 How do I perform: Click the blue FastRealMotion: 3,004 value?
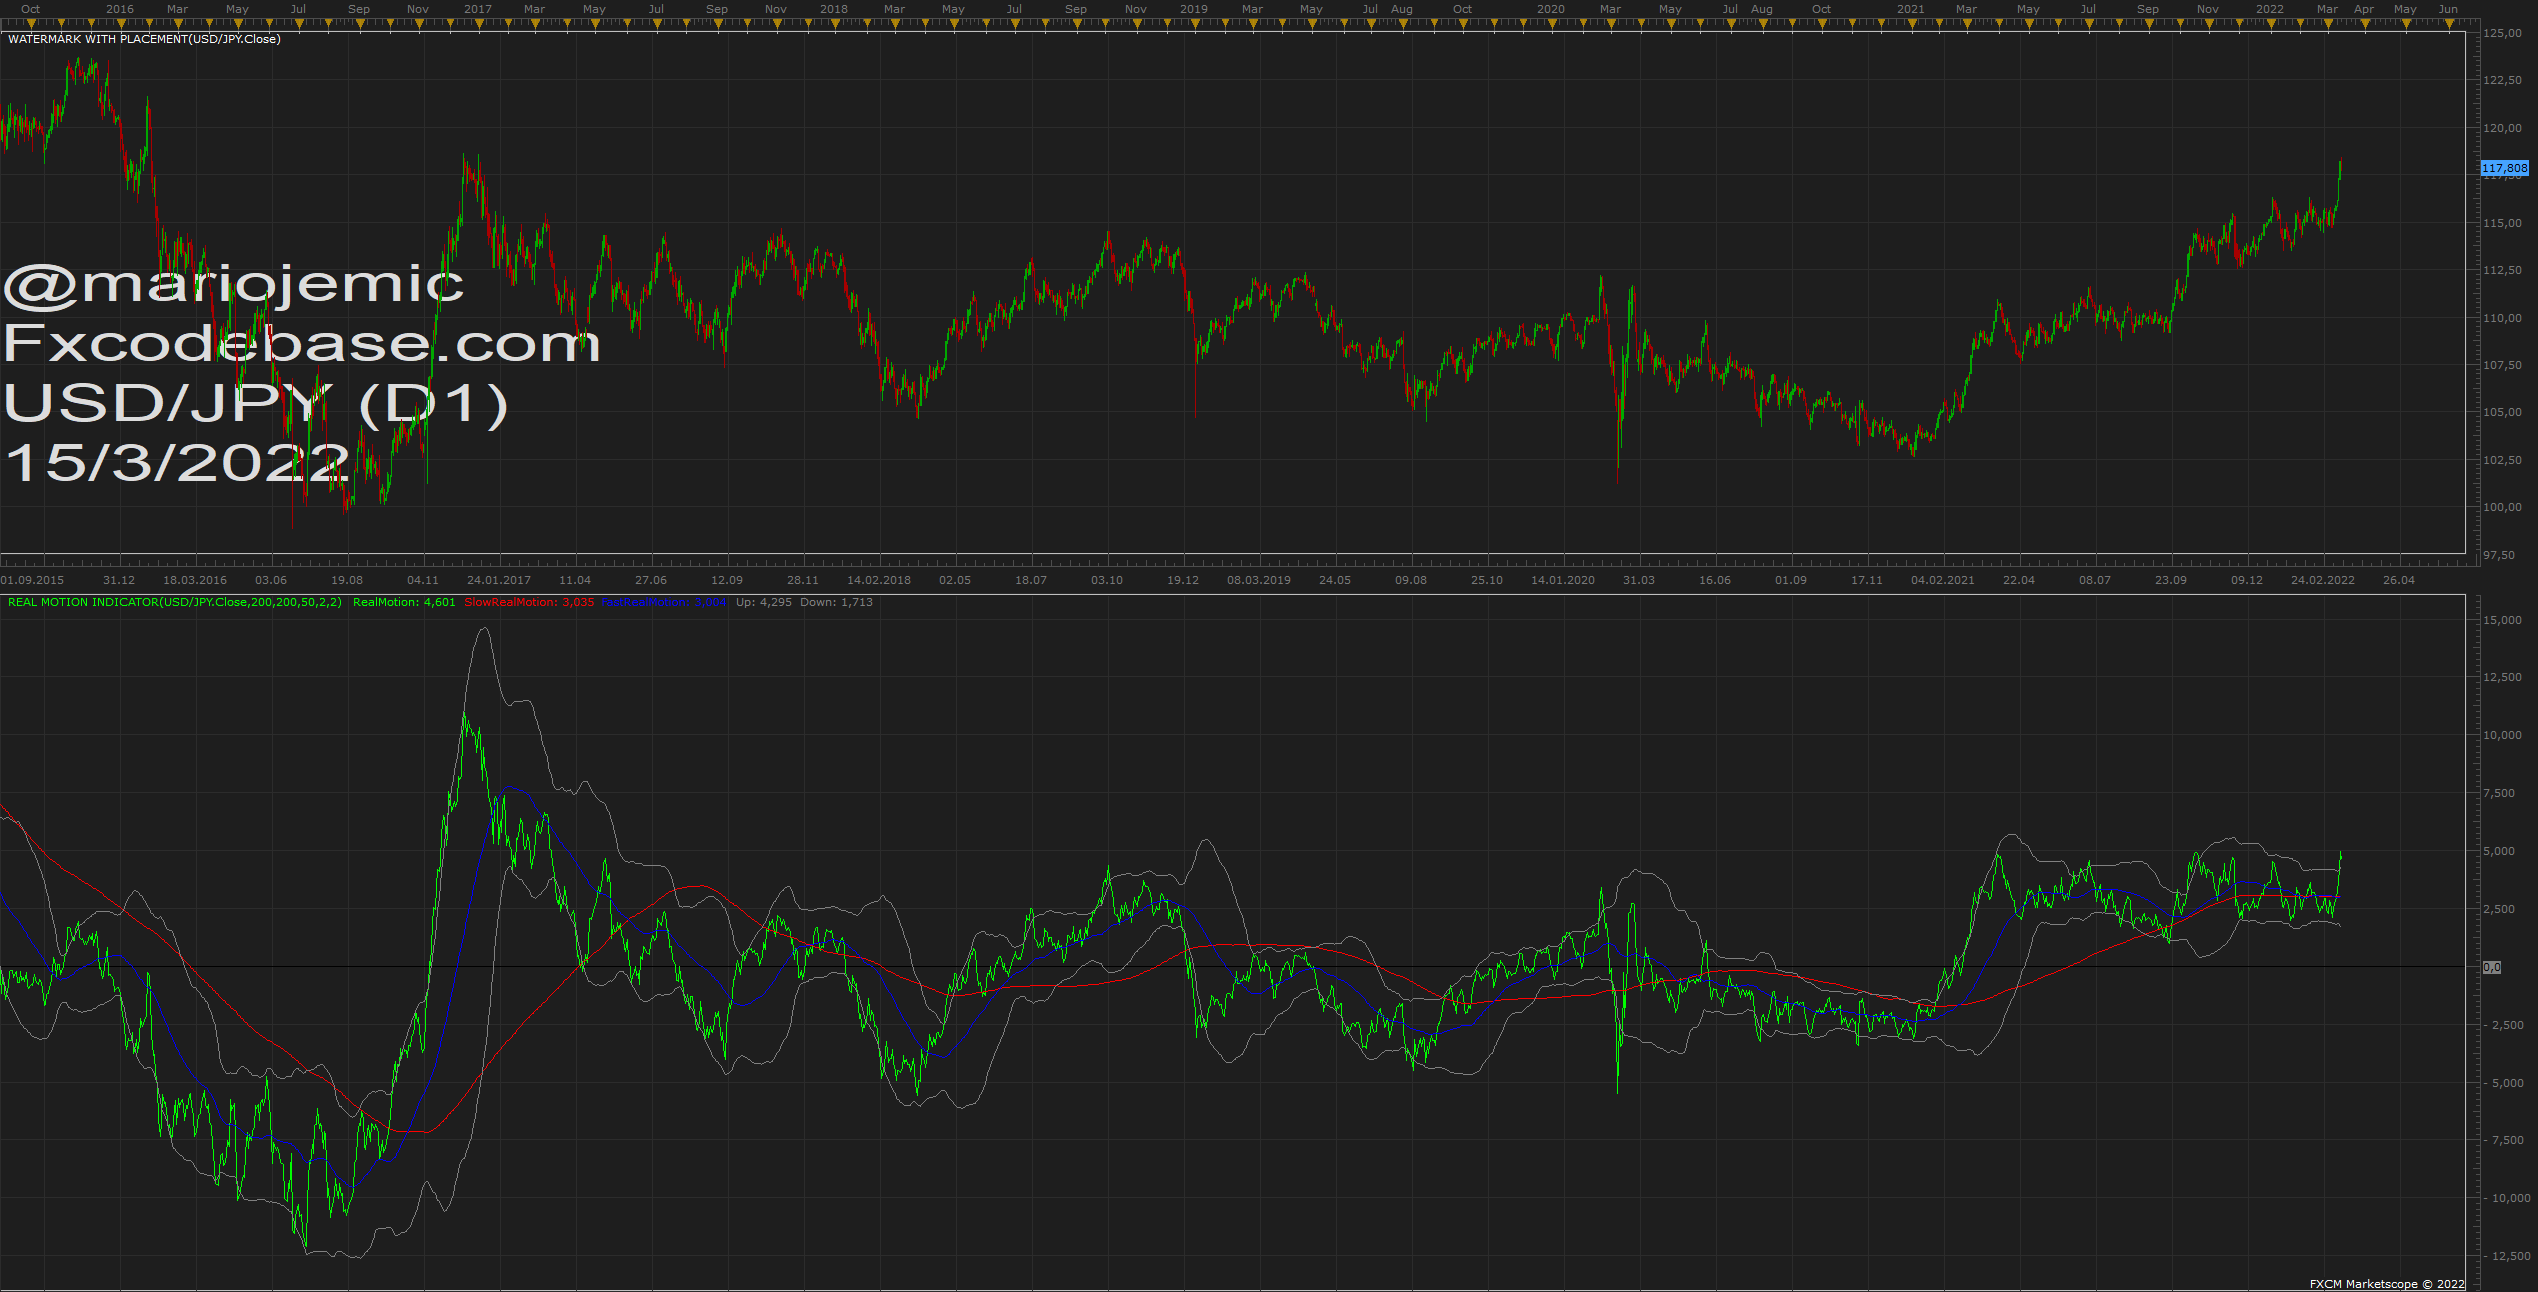[664, 602]
